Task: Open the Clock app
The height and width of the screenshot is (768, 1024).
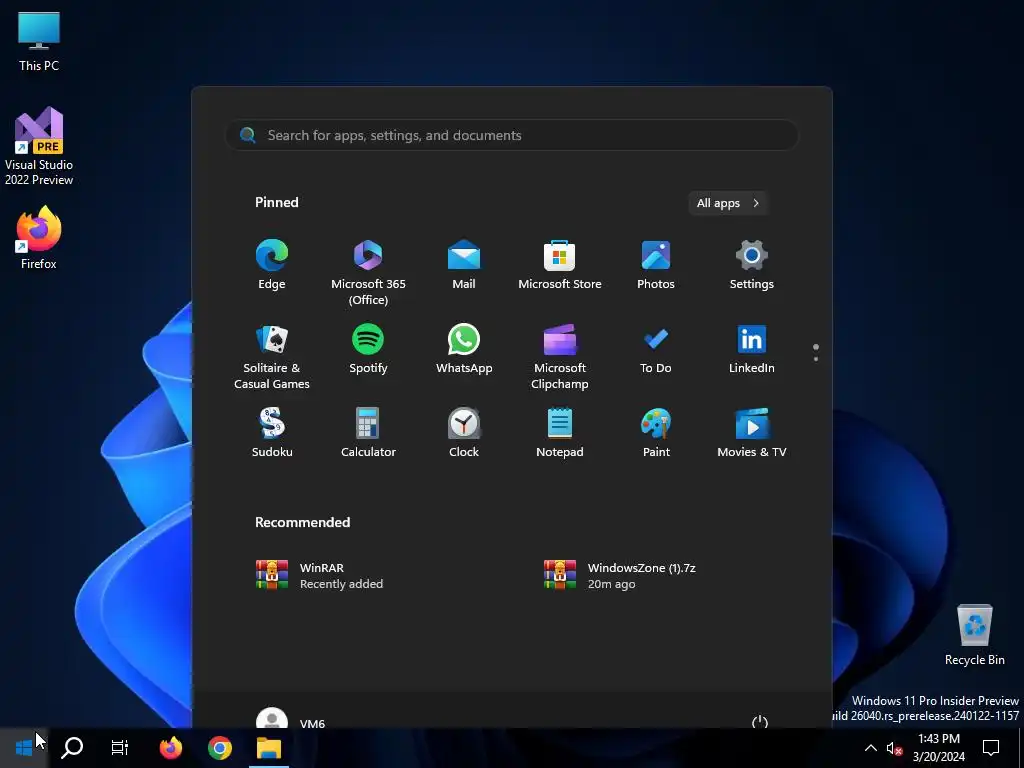Action: (464, 432)
